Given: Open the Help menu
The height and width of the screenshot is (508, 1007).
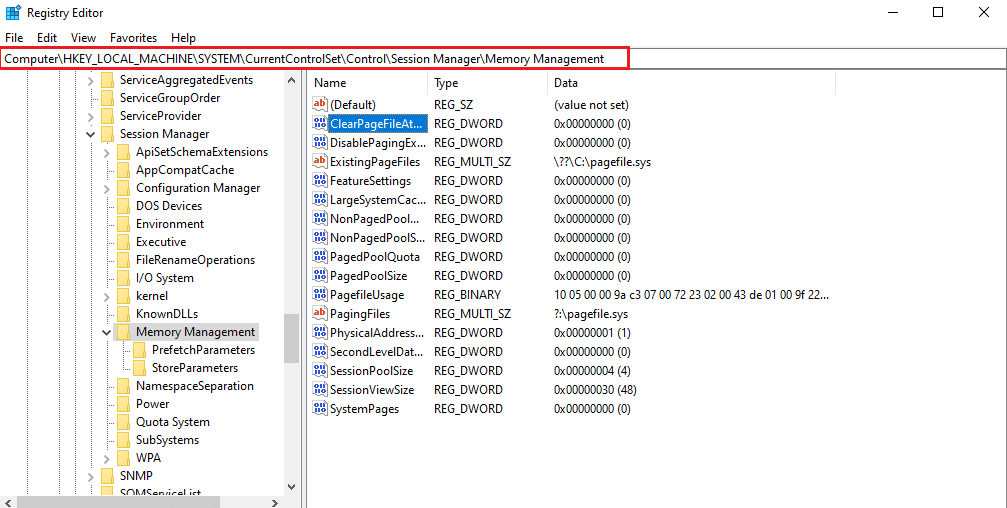Looking at the screenshot, I should tap(183, 38).
